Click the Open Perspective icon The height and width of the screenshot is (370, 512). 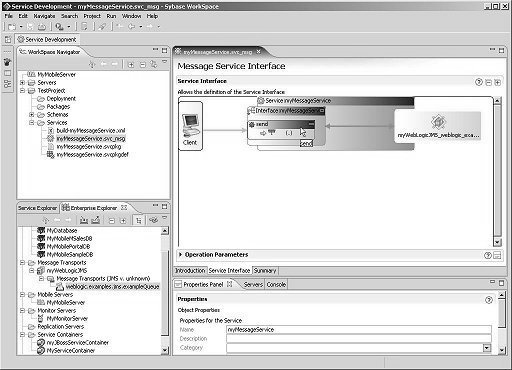click(x=8, y=39)
